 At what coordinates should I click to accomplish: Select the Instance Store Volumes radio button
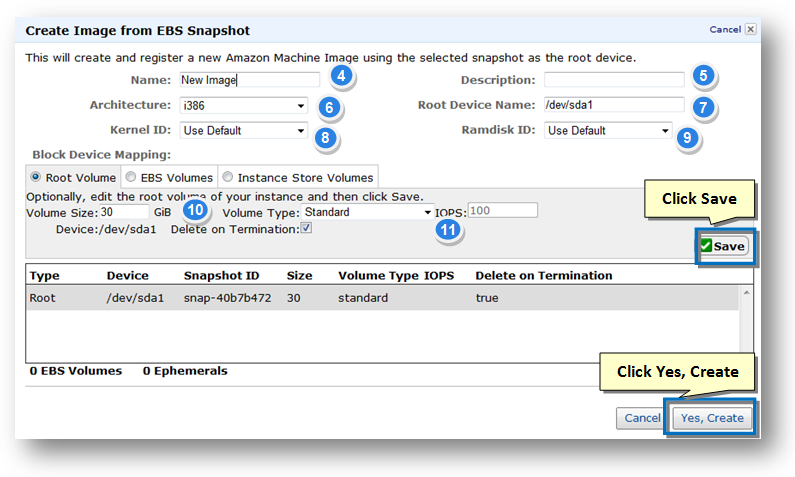[x=228, y=177]
